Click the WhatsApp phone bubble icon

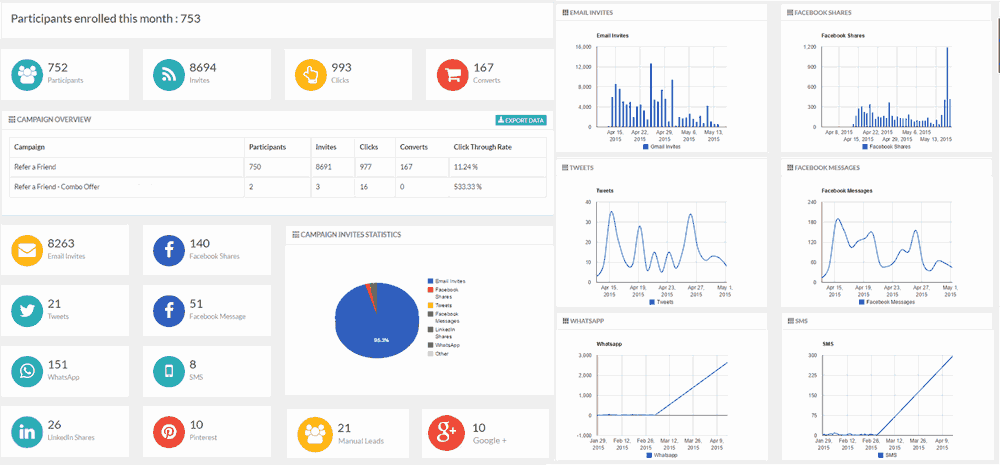tap(27, 371)
